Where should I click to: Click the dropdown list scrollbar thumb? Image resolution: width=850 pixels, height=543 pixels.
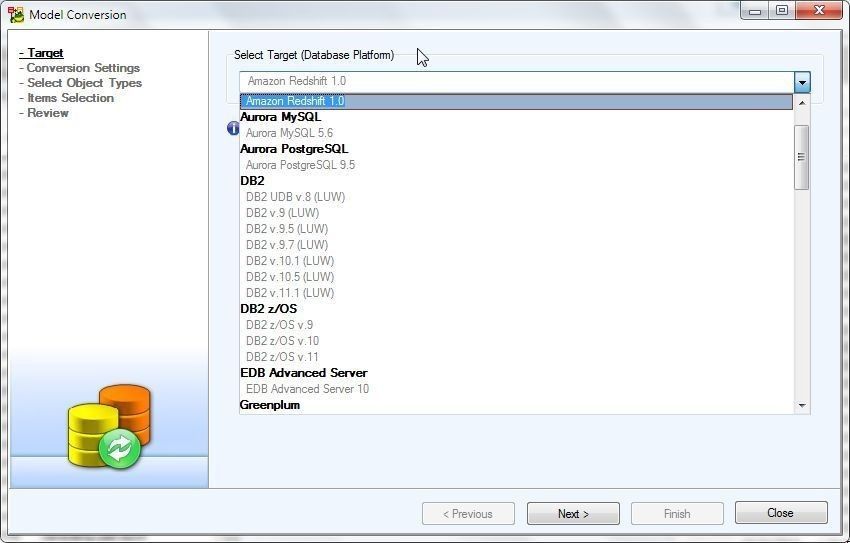click(x=802, y=157)
